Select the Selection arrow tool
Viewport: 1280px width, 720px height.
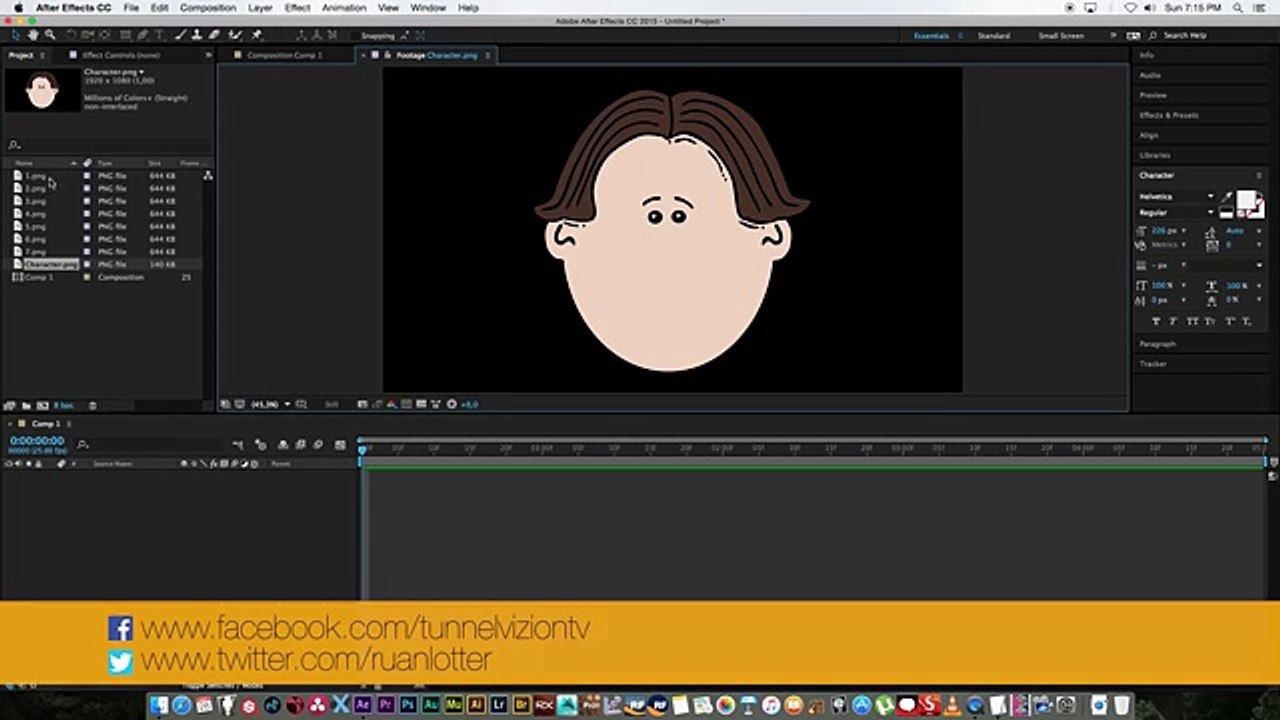[x=16, y=35]
